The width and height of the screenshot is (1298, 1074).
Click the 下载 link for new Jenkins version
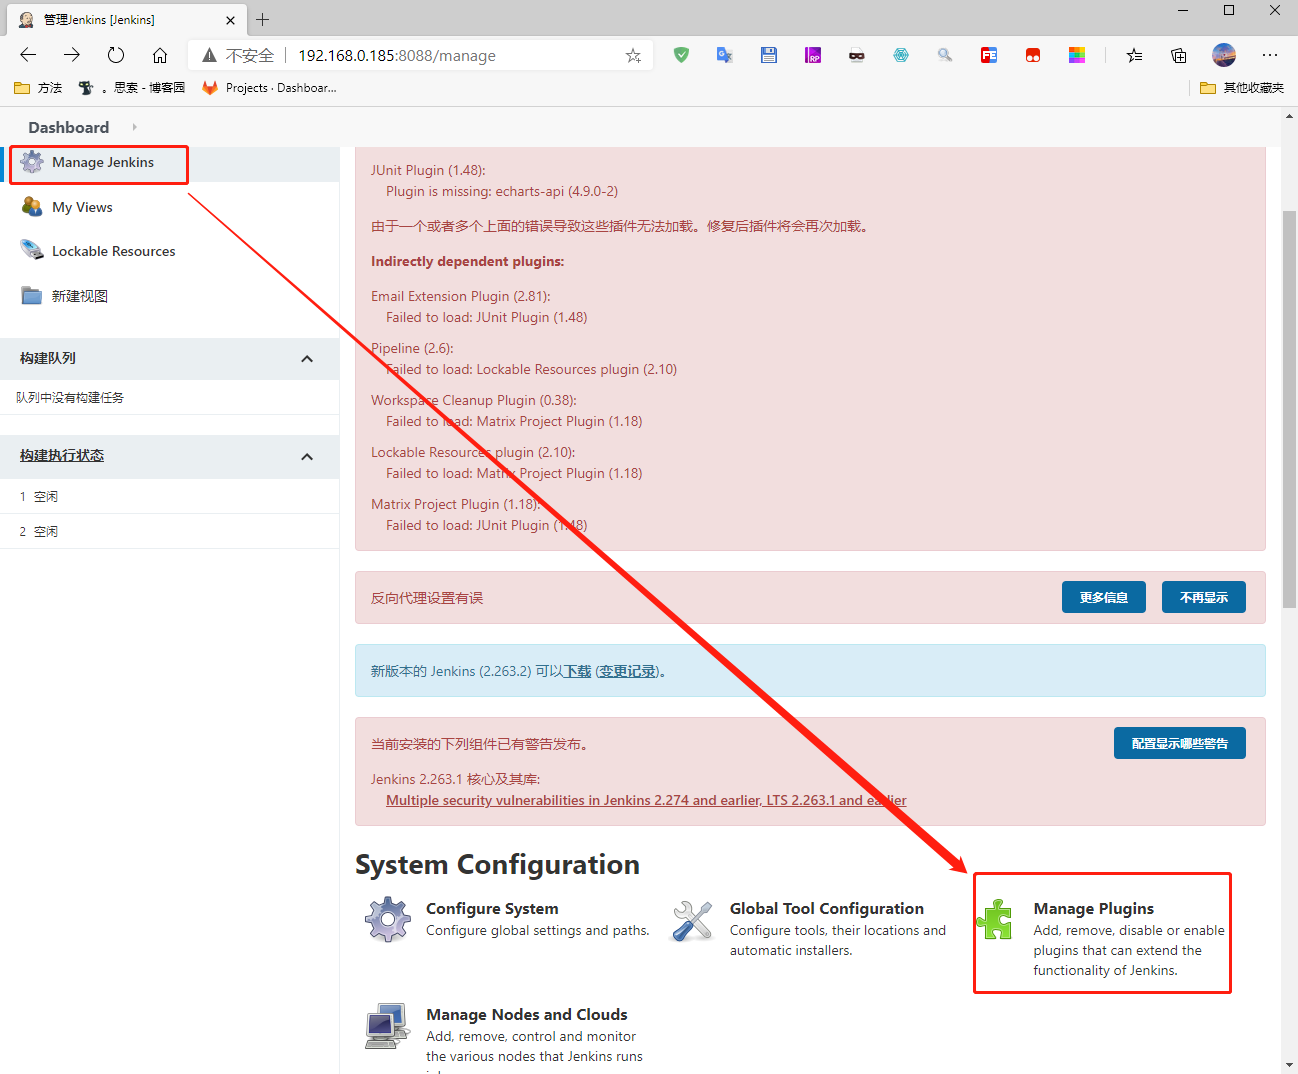pos(578,671)
